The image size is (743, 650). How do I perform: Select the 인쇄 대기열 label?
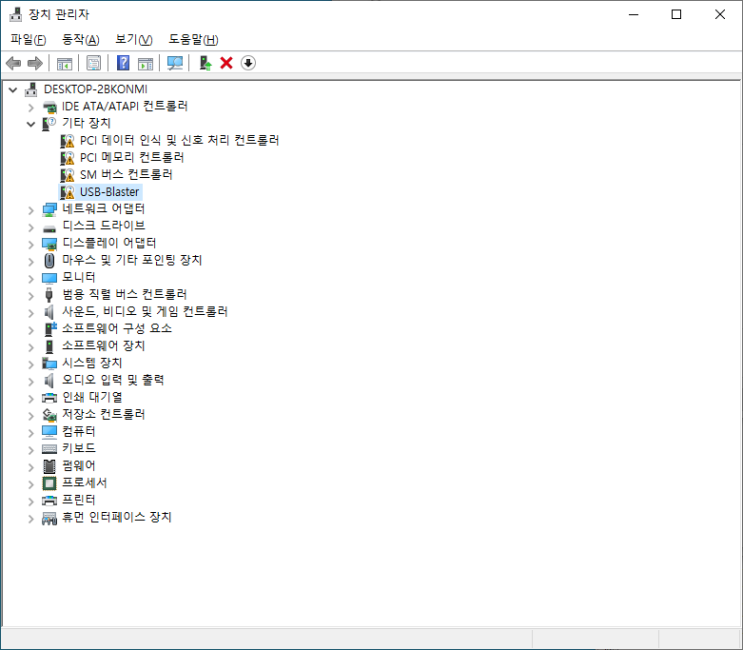pos(92,397)
